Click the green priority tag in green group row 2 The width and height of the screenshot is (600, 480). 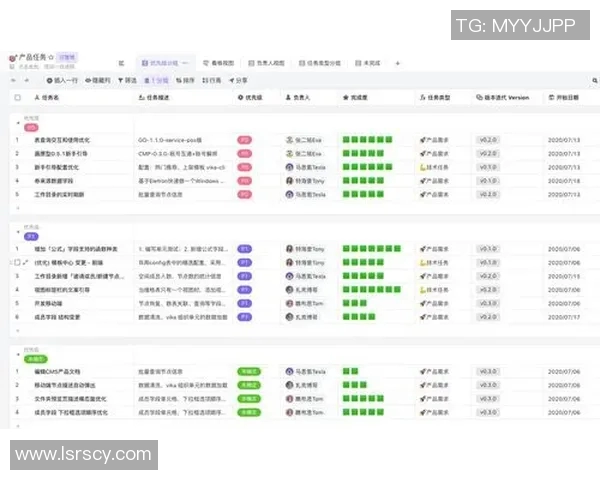[249, 385]
